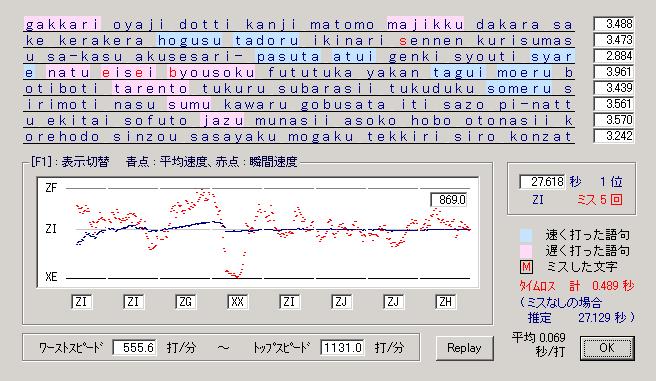Screen dimensions: 656x381
Task: Click the light blue fast-phrase legend swatch
Action: click(x=526, y=235)
